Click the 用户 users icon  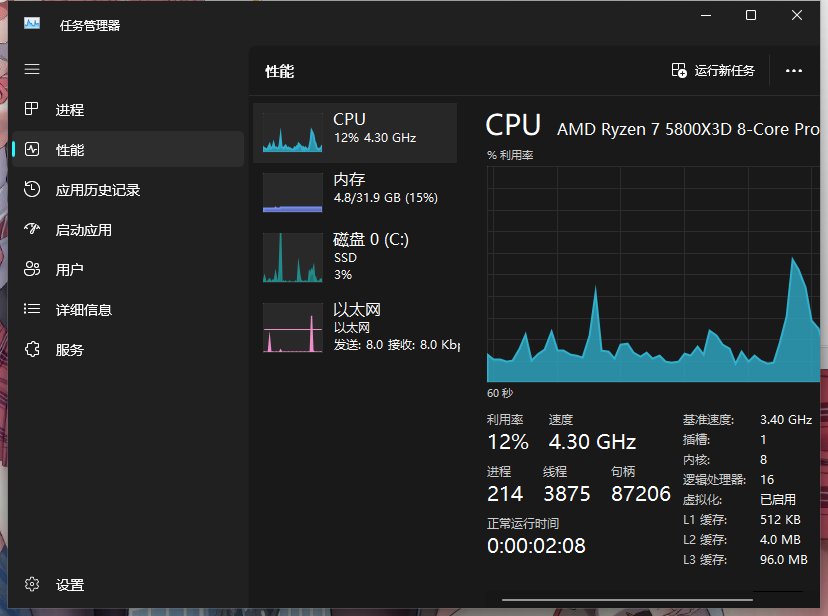(32, 270)
